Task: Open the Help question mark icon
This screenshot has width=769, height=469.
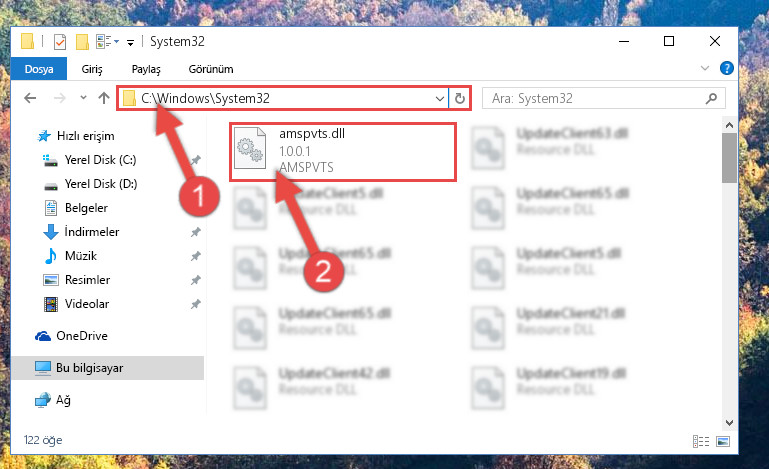Action: point(726,68)
